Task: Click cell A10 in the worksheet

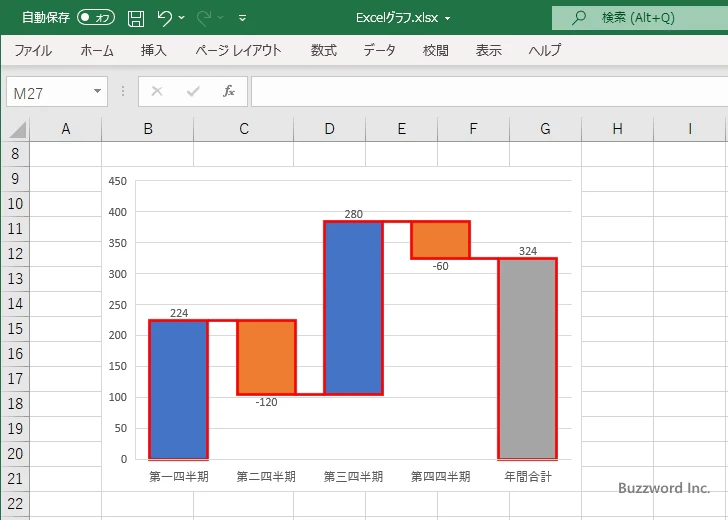Action: click(65, 204)
